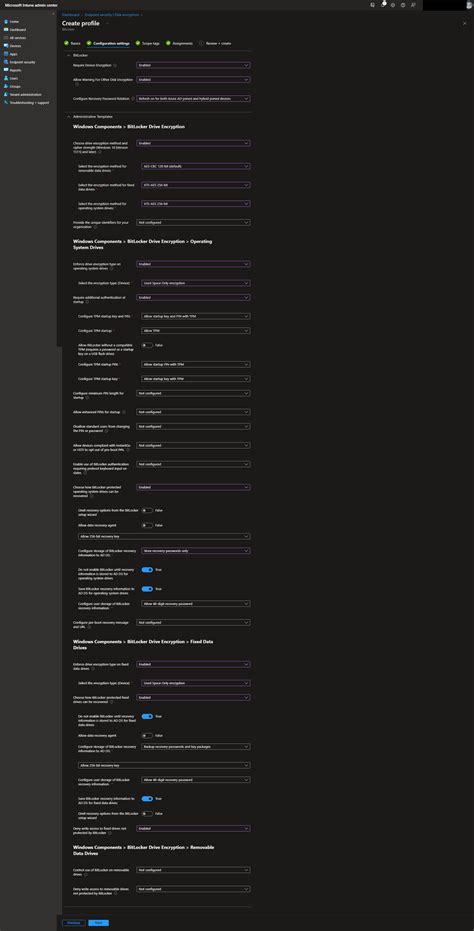474x931 pixels.
Task: Open Home in the left sidebar
Action: pyautogui.click(x=12, y=21)
